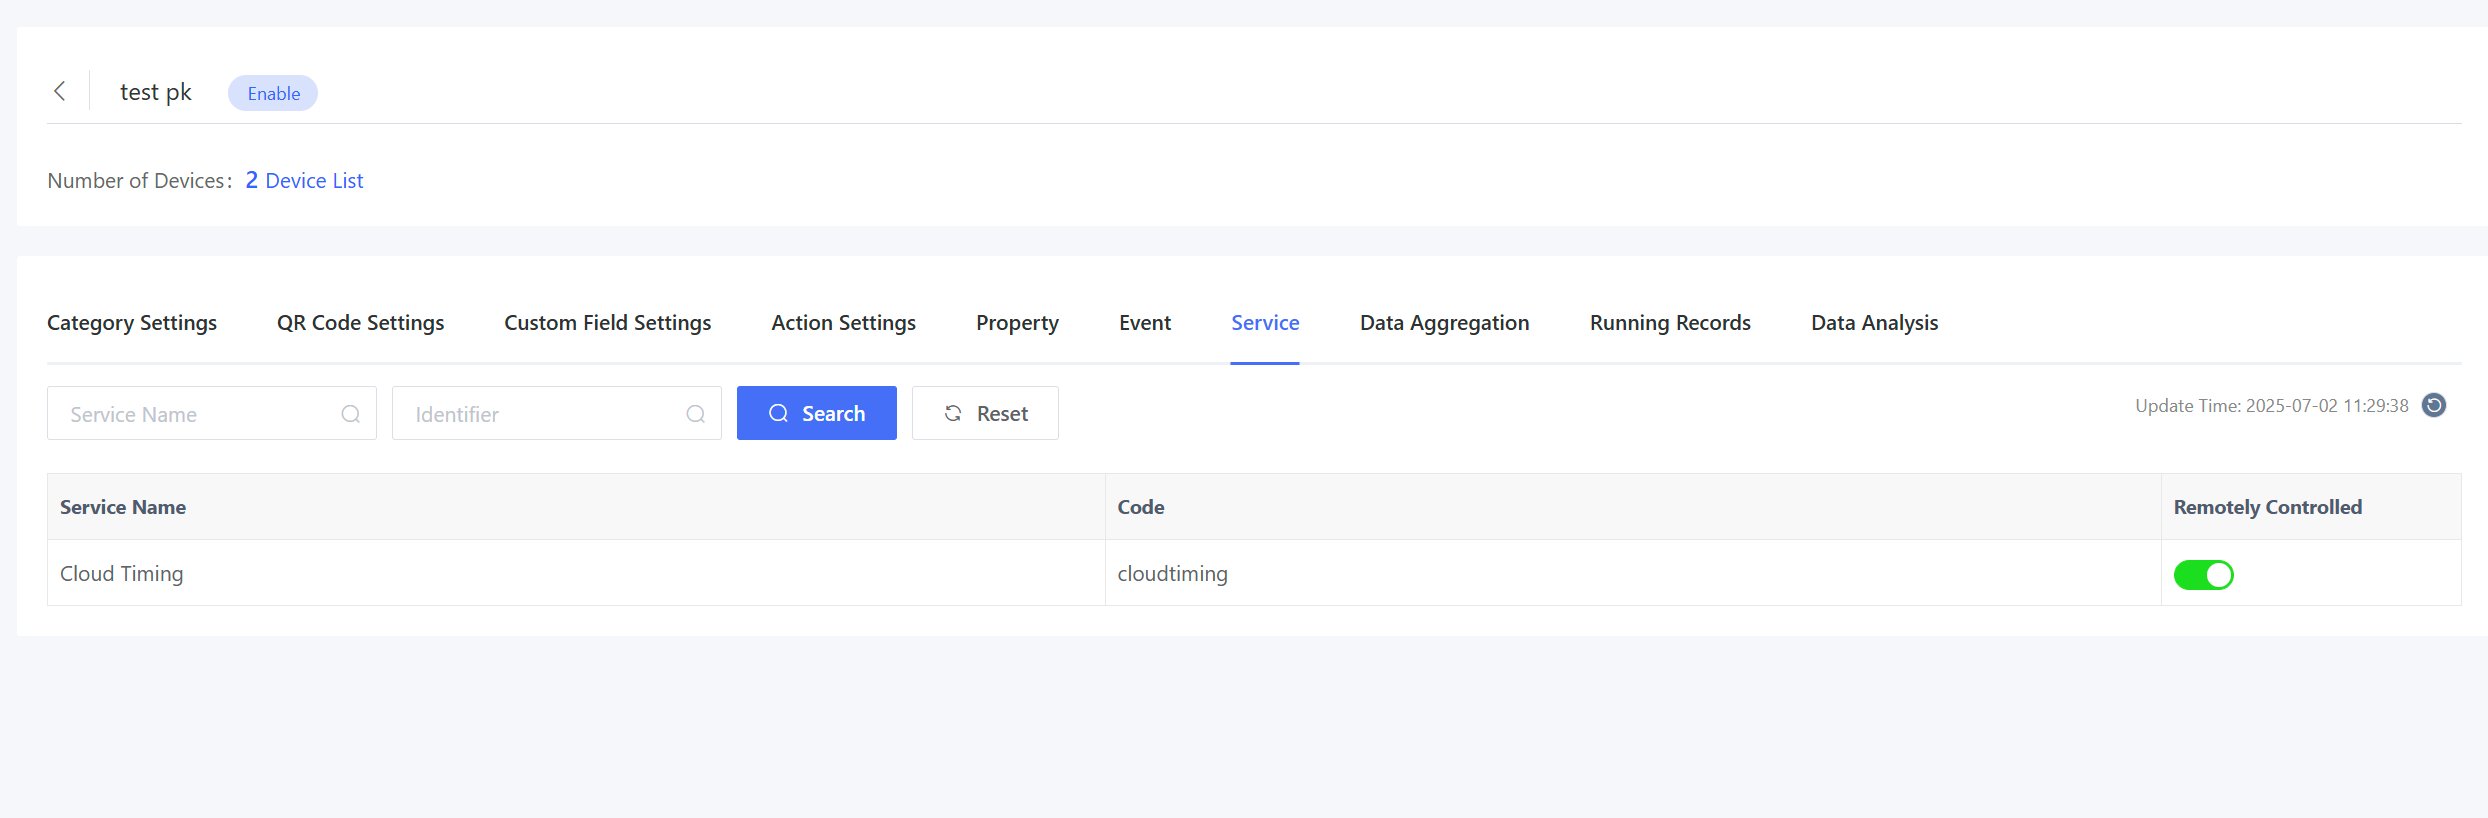Click magnifier icon in Identifier field
The height and width of the screenshot is (818, 2488).
(695, 414)
